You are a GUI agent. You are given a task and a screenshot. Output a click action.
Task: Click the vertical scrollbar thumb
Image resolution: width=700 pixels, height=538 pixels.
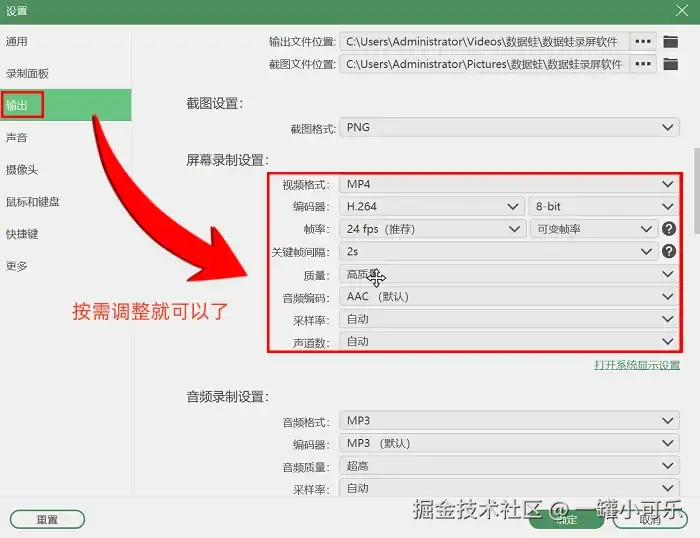(697, 191)
